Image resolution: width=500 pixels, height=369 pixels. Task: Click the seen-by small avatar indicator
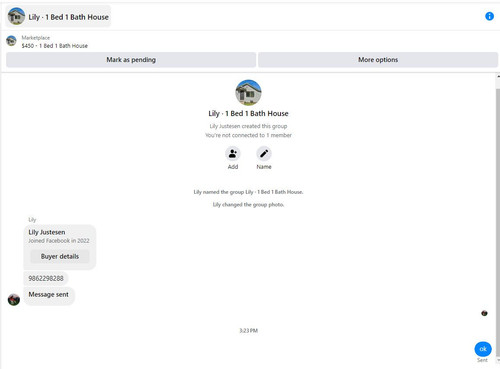point(484,313)
